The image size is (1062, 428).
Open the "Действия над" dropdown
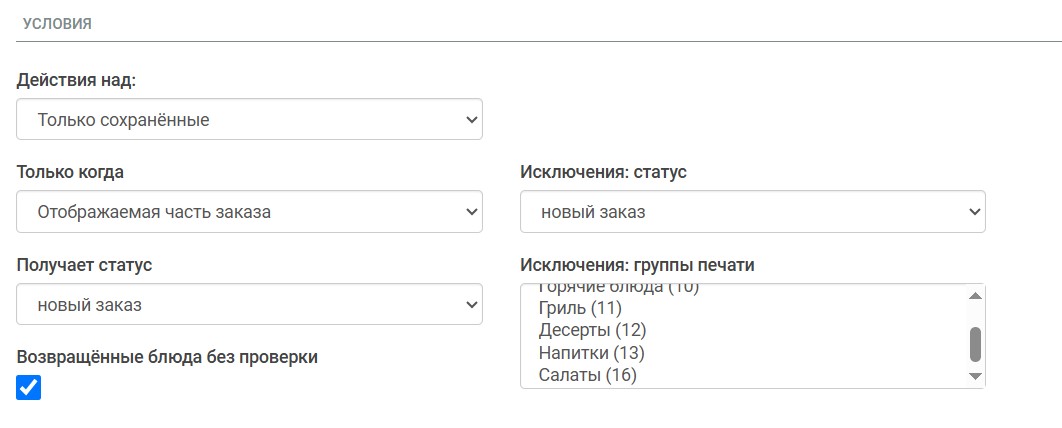click(x=249, y=119)
